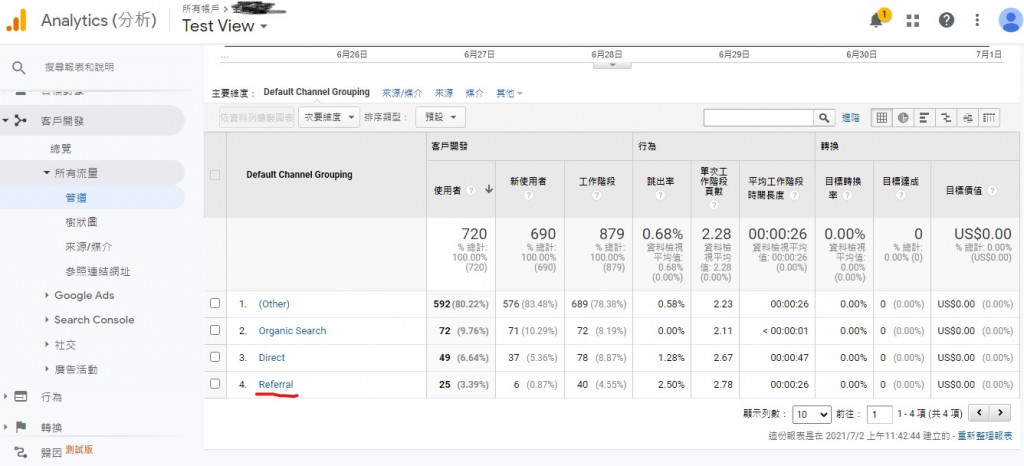Switch to the data table view icon

click(882, 118)
